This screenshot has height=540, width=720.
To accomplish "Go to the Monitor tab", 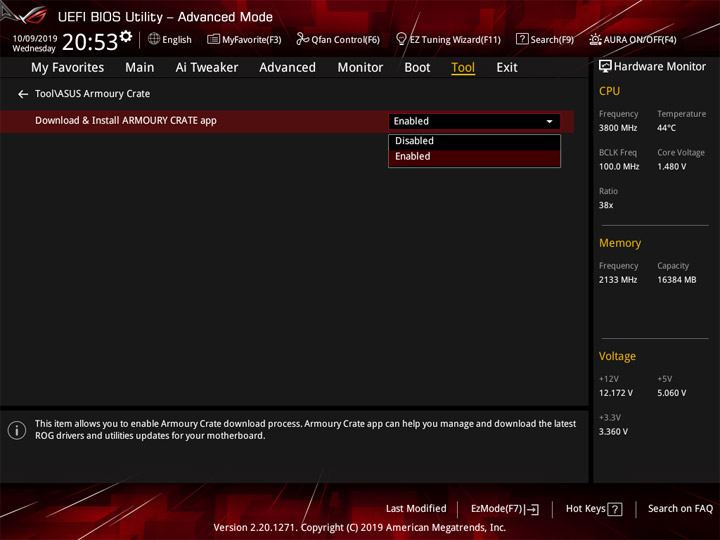I will 360,68.
